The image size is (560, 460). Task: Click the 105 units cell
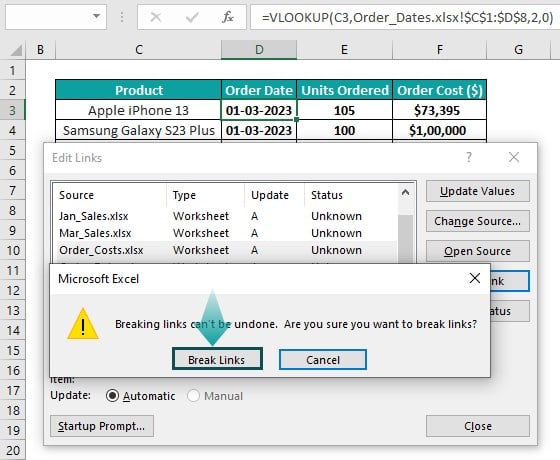(345, 110)
